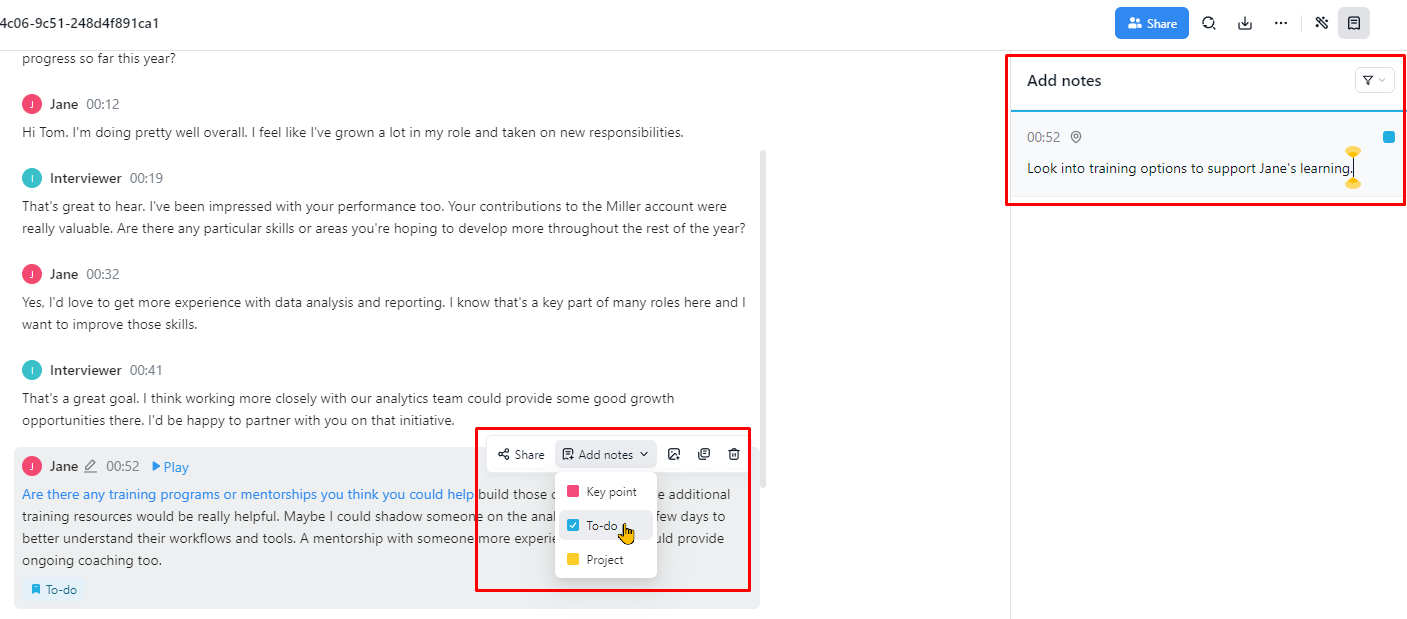Click the find and replace search icon
Viewport: 1407px width, 619px height.
point(1209,23)
